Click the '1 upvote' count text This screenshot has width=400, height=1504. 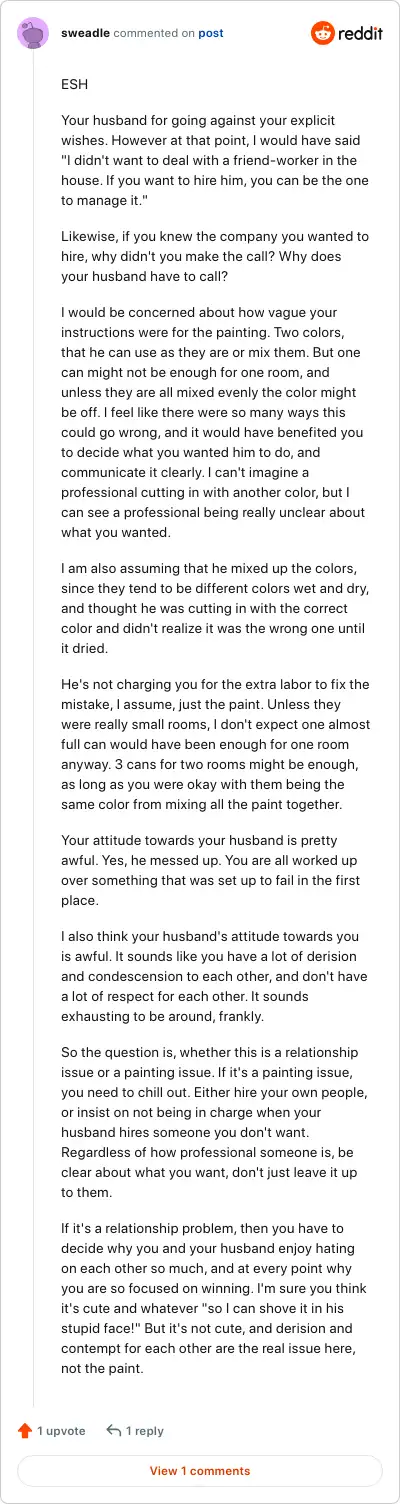click(61, 1431)
